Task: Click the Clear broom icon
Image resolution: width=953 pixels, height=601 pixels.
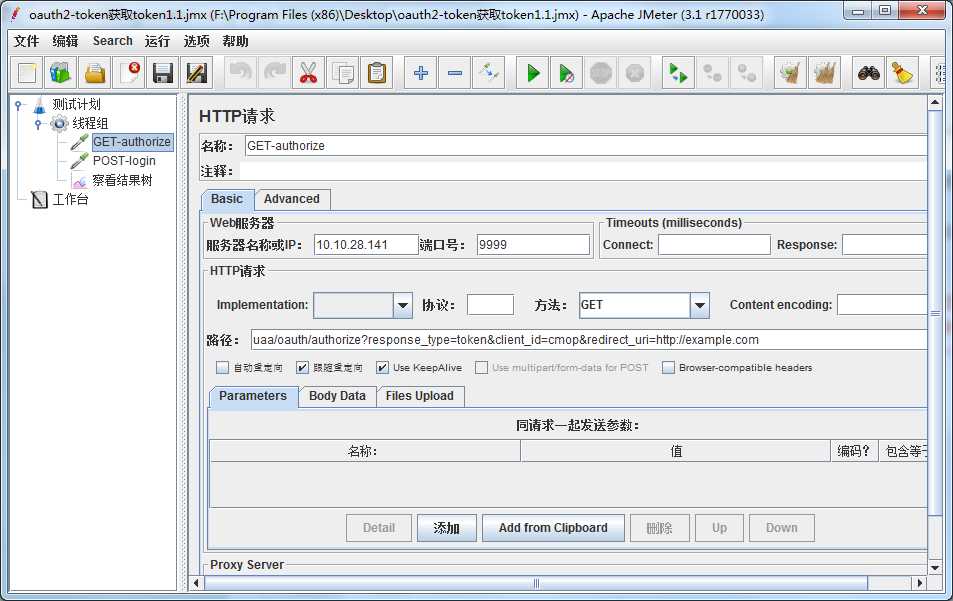Action: (790, 73)
